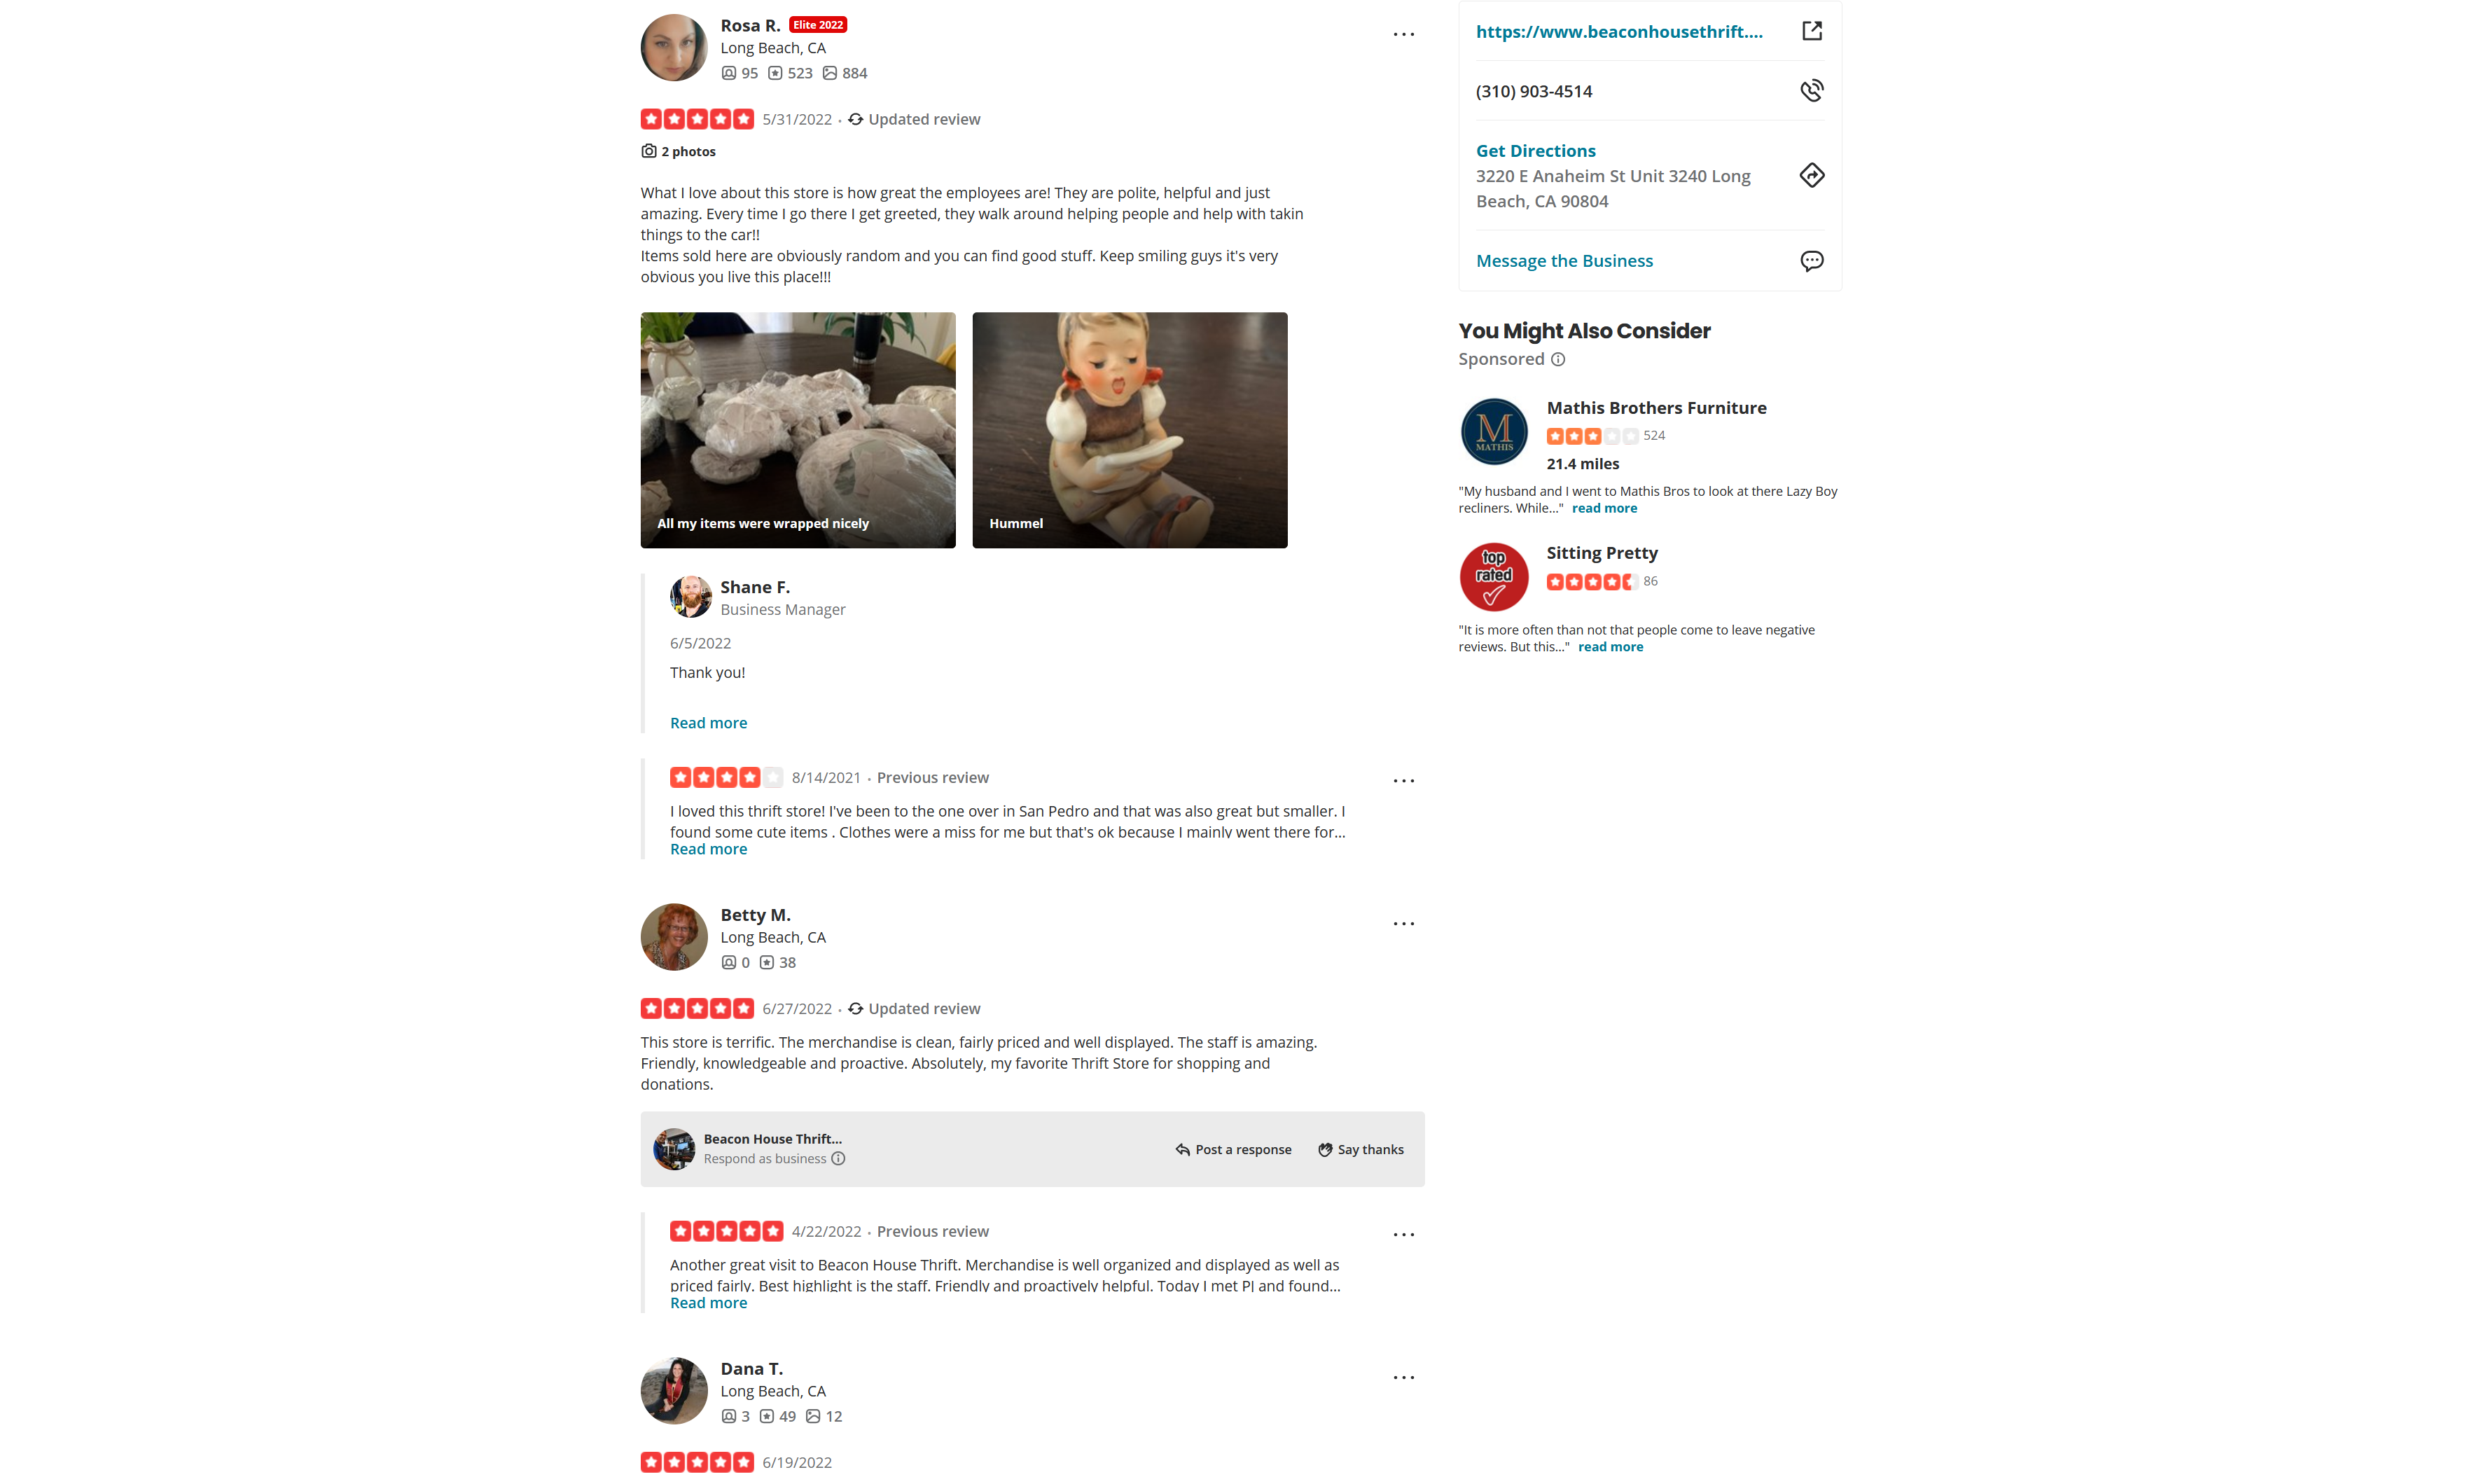Open more options for Betty M. review

coord(1403,923)
